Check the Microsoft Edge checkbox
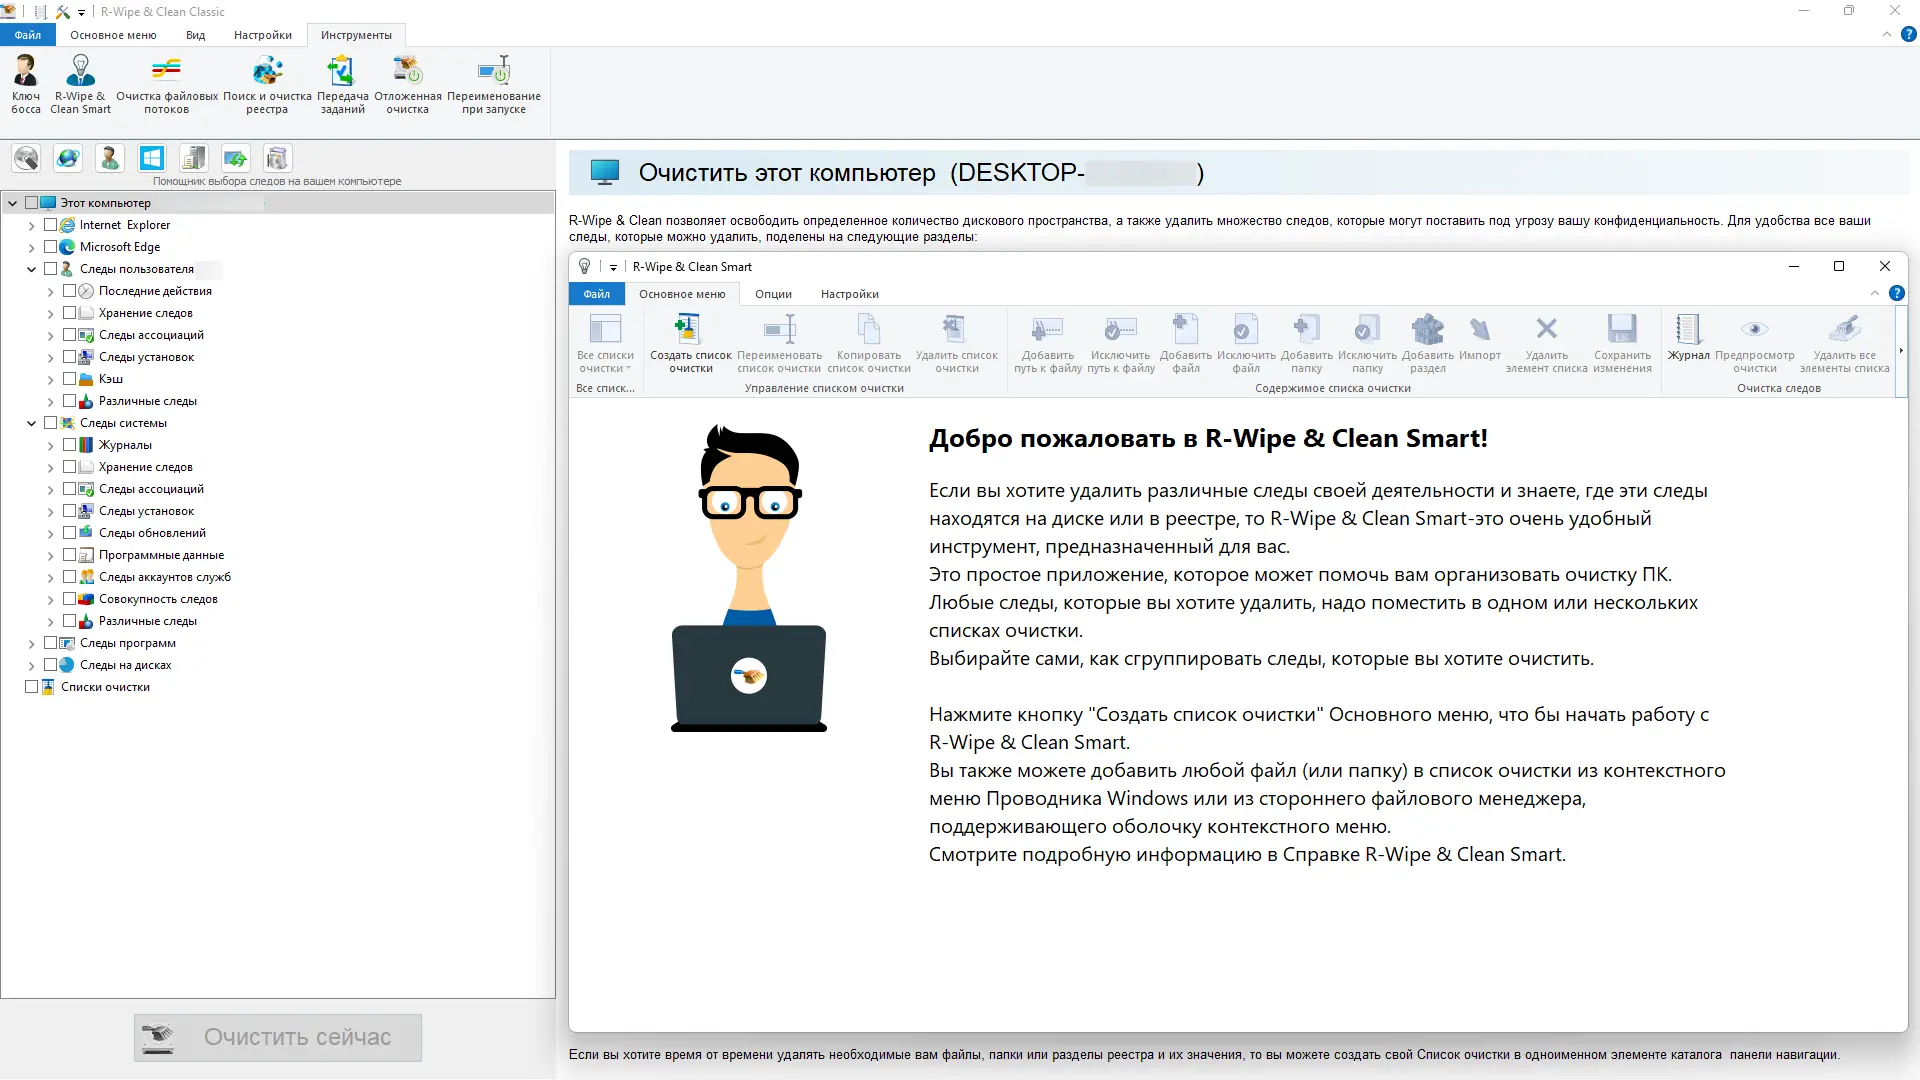Screen dimensions: 1920x1080 [51, 247]
